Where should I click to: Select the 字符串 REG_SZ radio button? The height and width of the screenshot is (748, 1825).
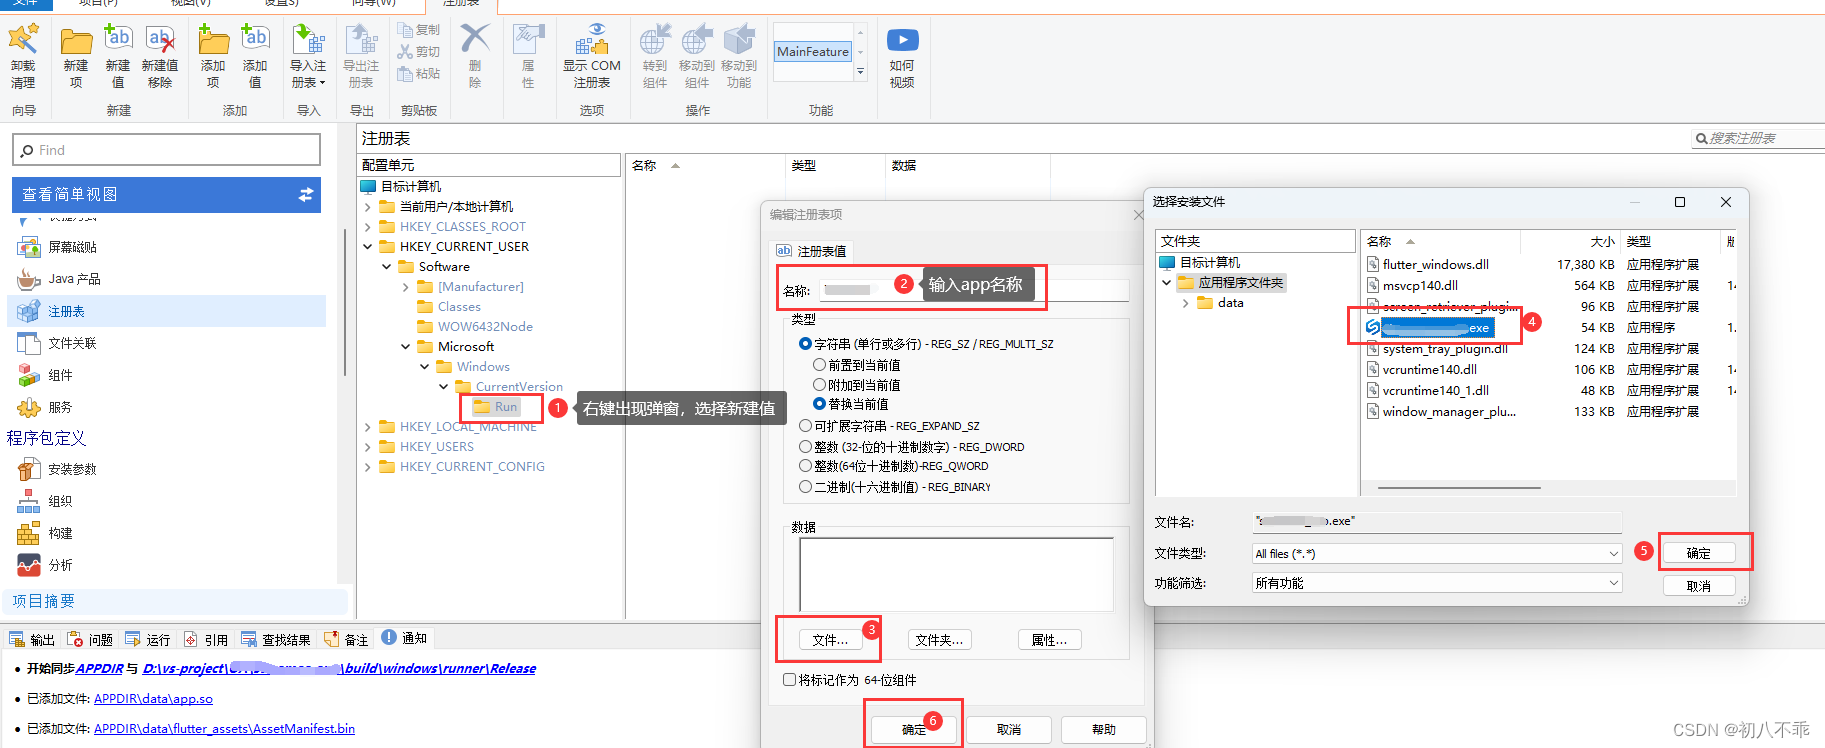tap(805, 344)
